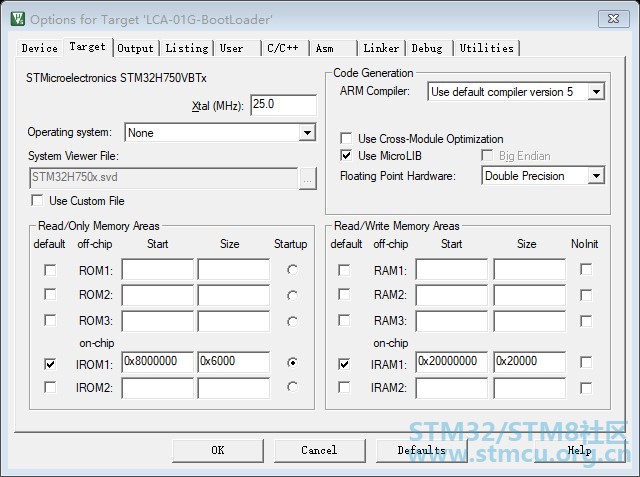Select the Target tab
Viewport: 640px width, 477px height.
(87, 47)
